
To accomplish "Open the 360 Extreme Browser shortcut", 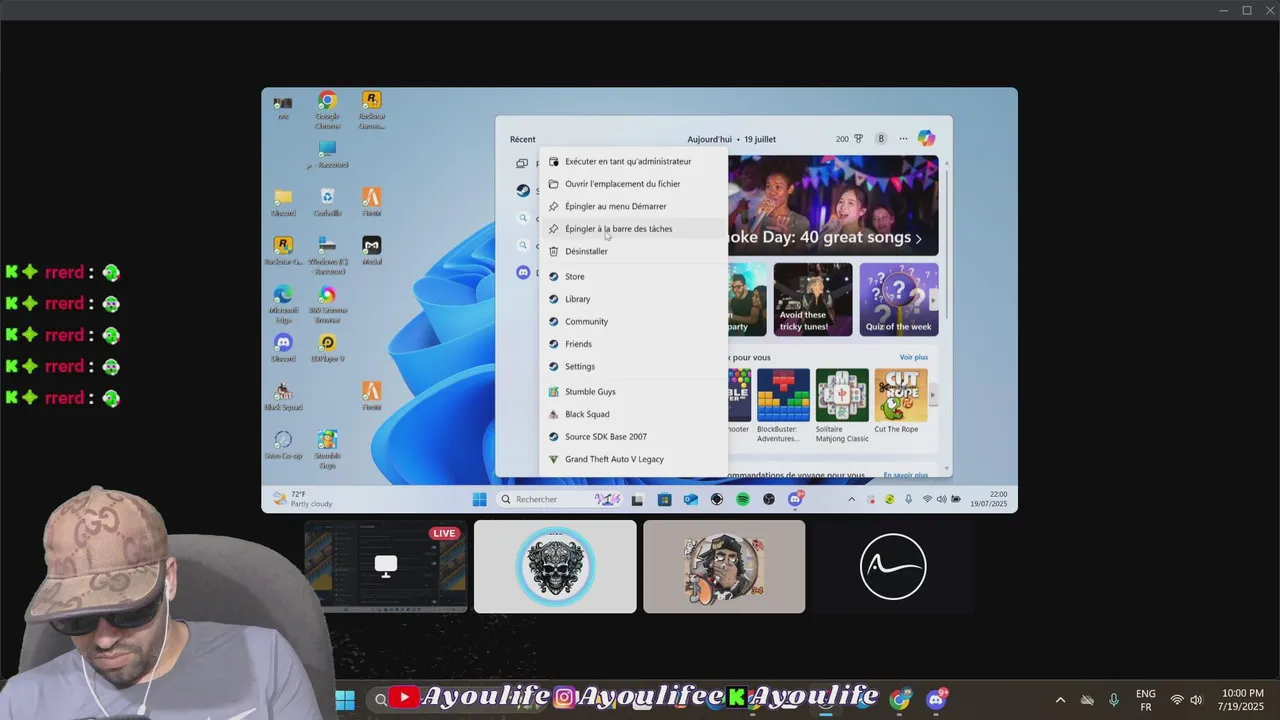I will (327, 304).
